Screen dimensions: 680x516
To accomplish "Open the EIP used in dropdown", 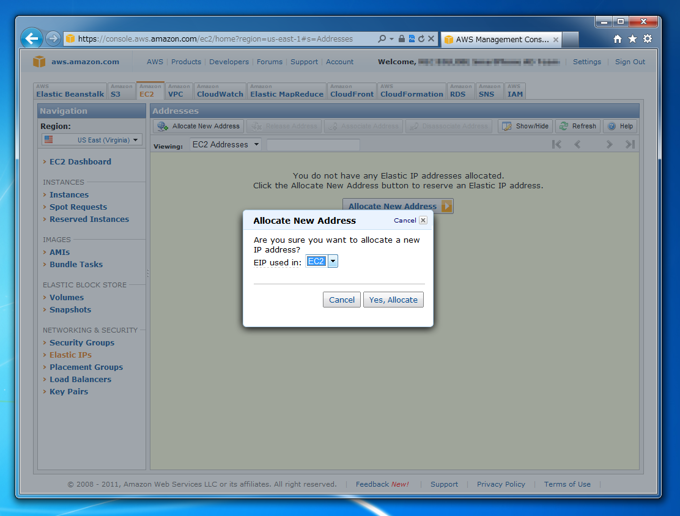I will pyautogui.click(x=321, y=261).
